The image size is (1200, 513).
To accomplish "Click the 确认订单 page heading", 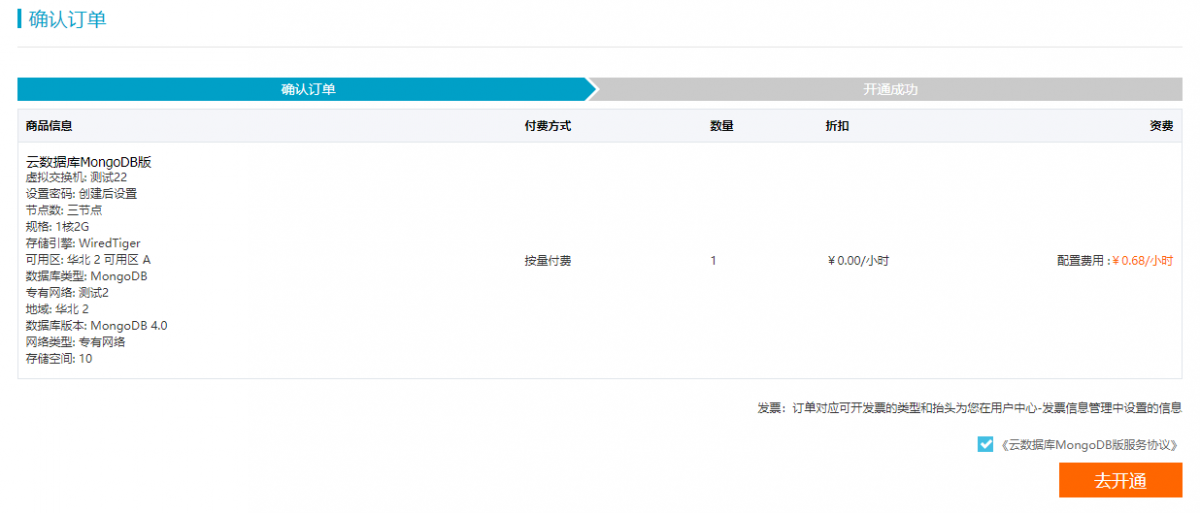I will [x=68, y=19].
